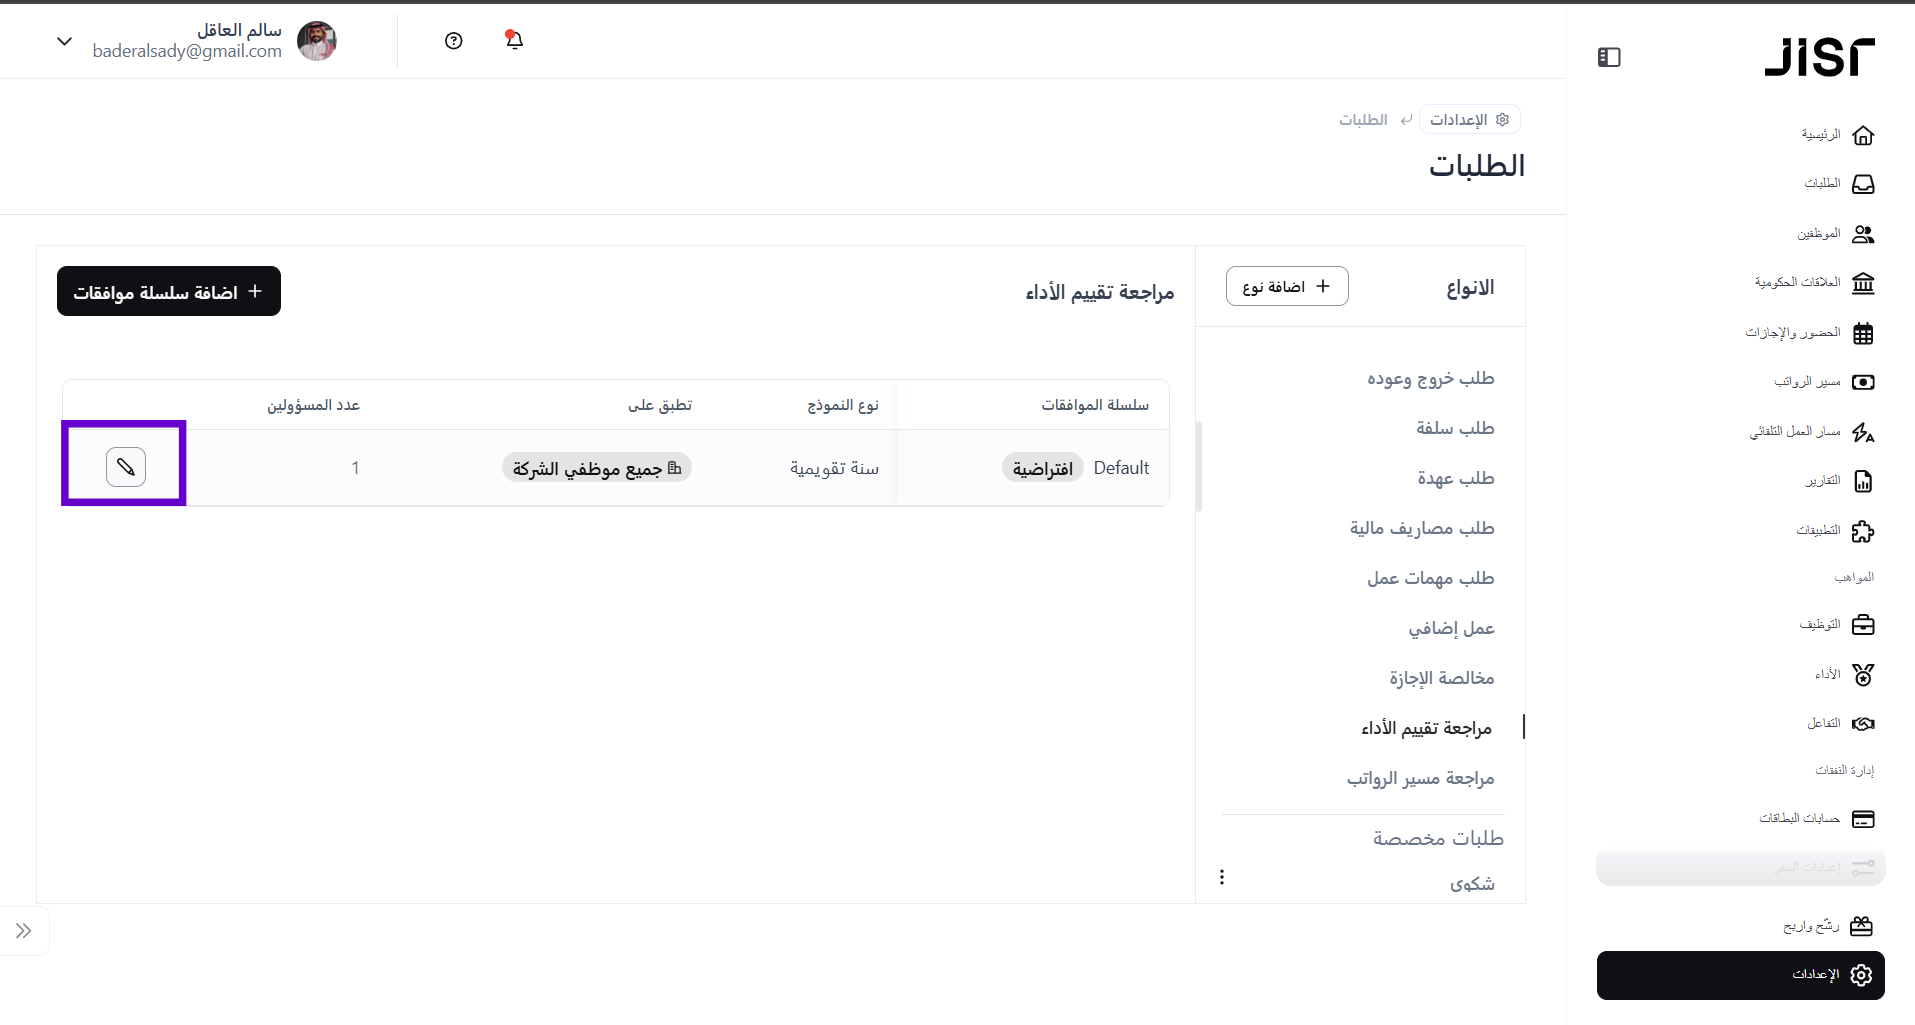Open the home icon in sidebar

pos(1862,135)
